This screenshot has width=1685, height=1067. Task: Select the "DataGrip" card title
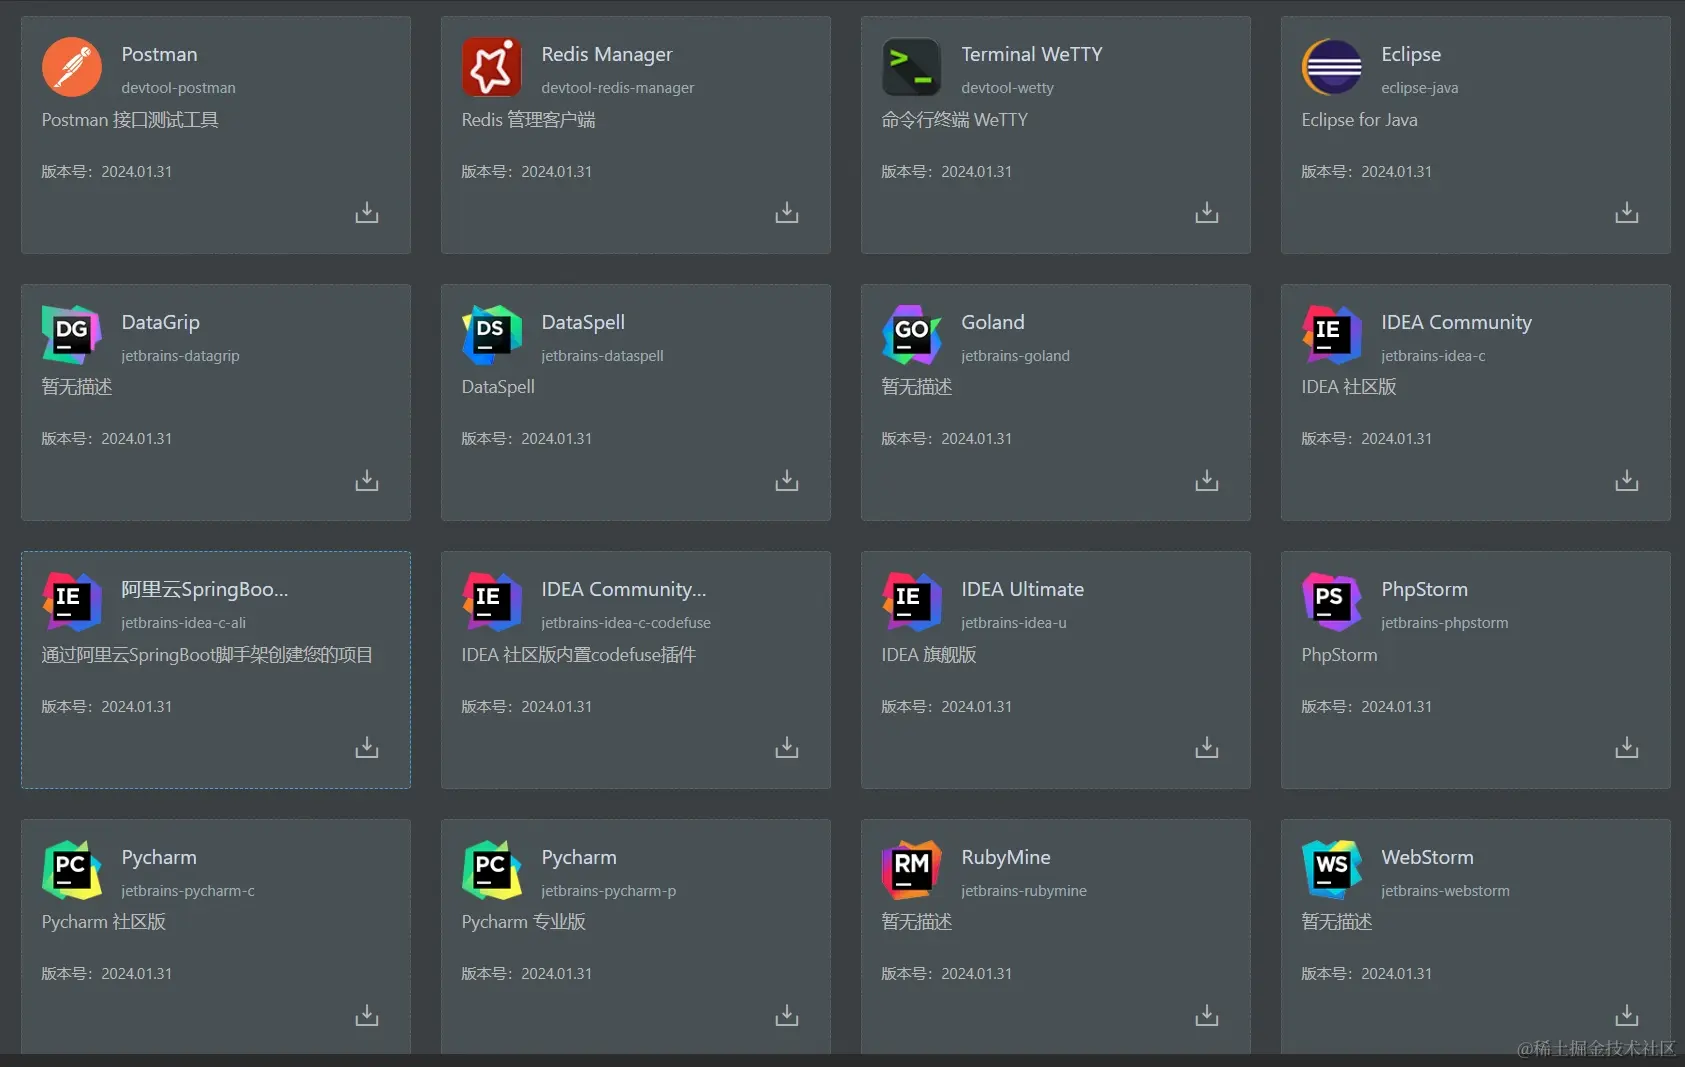pyautogui.click(x=161, y=322)
